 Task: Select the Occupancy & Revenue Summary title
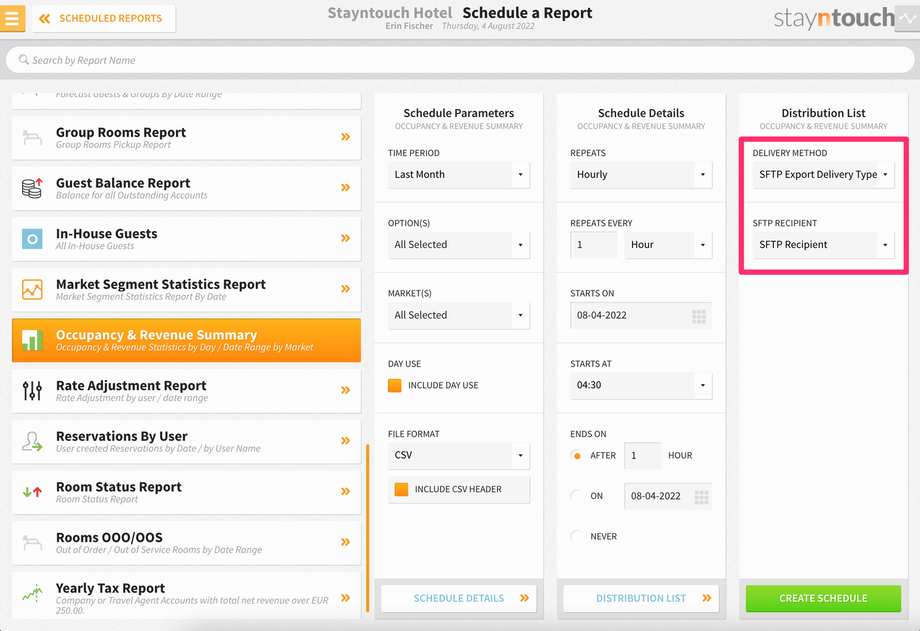(157, 335)
